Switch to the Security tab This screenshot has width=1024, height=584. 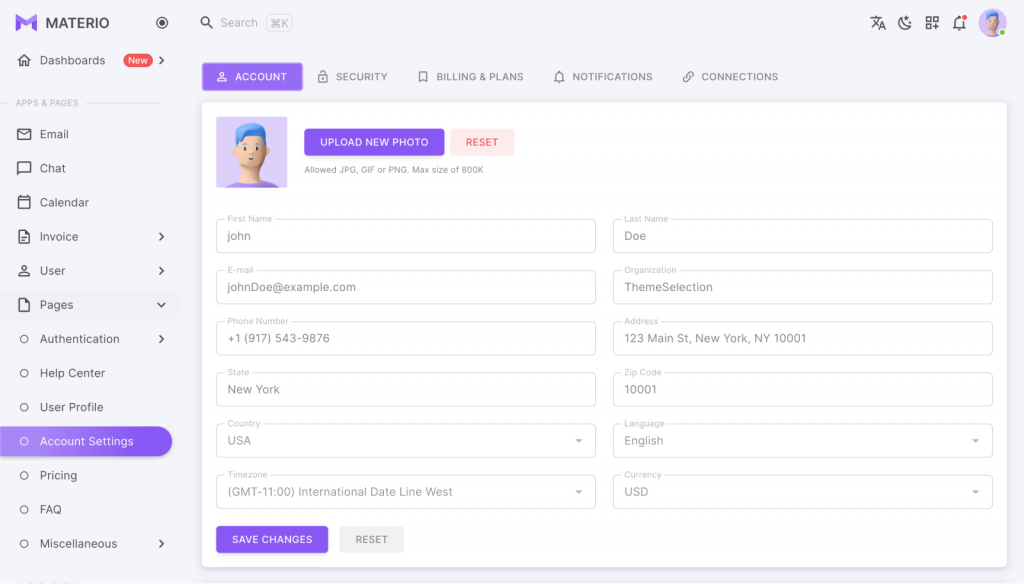point(353,76)
